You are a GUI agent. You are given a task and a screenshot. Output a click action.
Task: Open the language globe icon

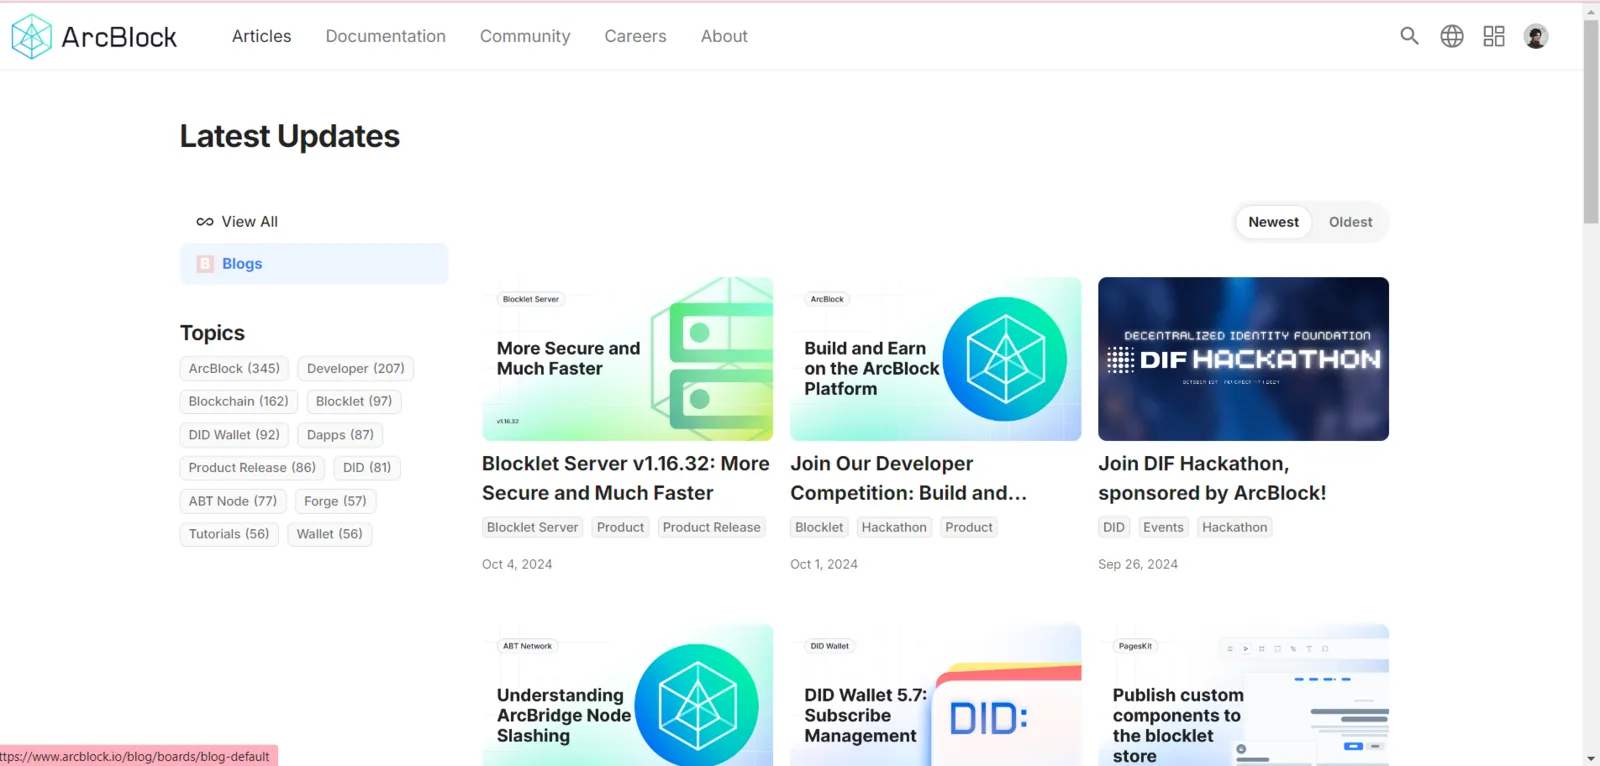1452,36
